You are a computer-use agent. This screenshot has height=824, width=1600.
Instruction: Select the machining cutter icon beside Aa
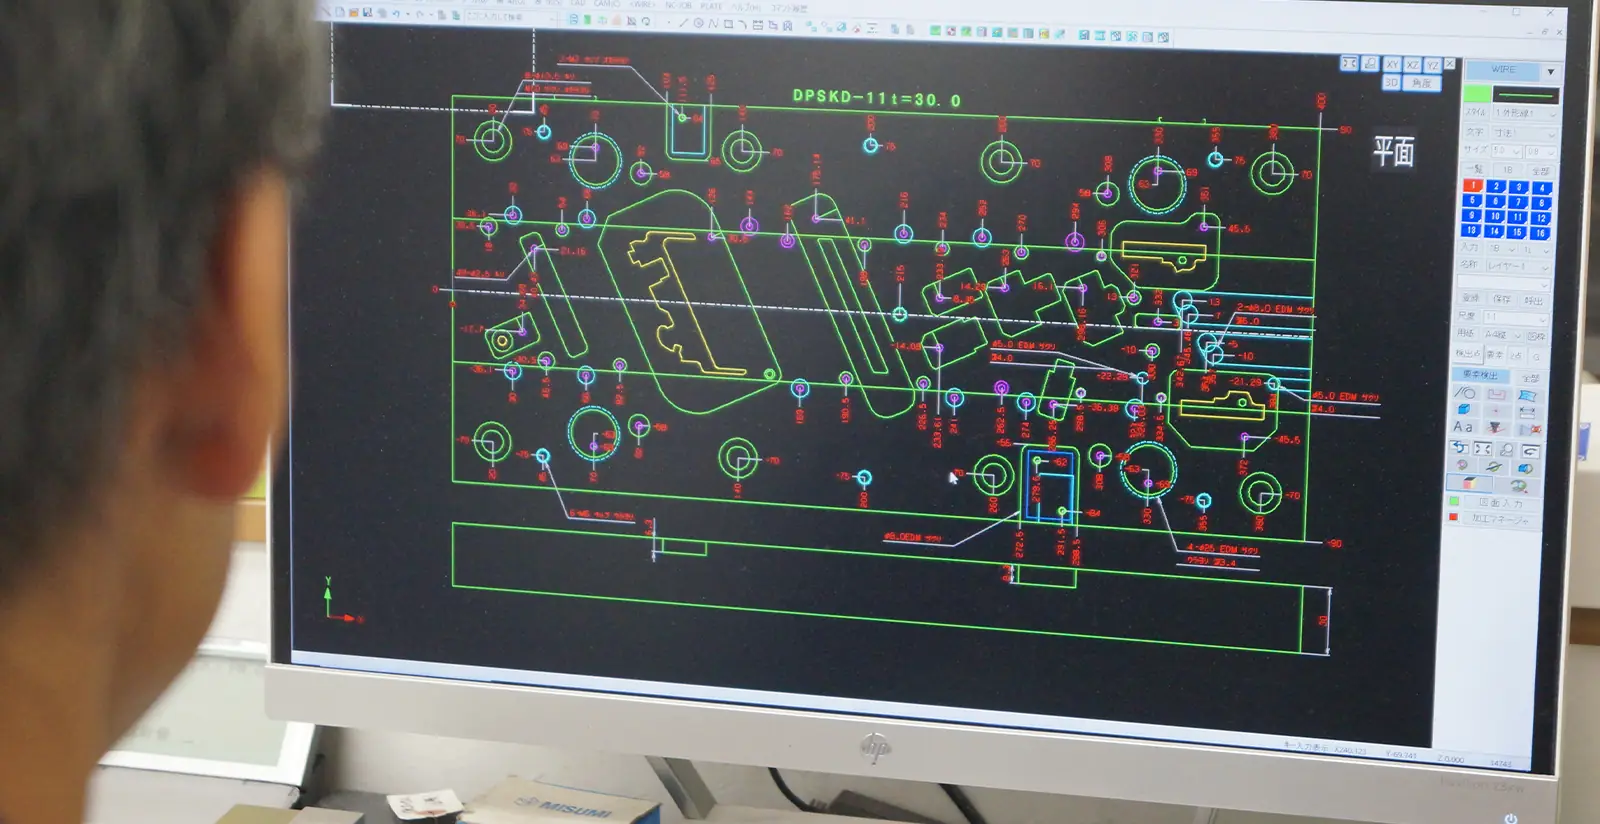coord(1496,428)
